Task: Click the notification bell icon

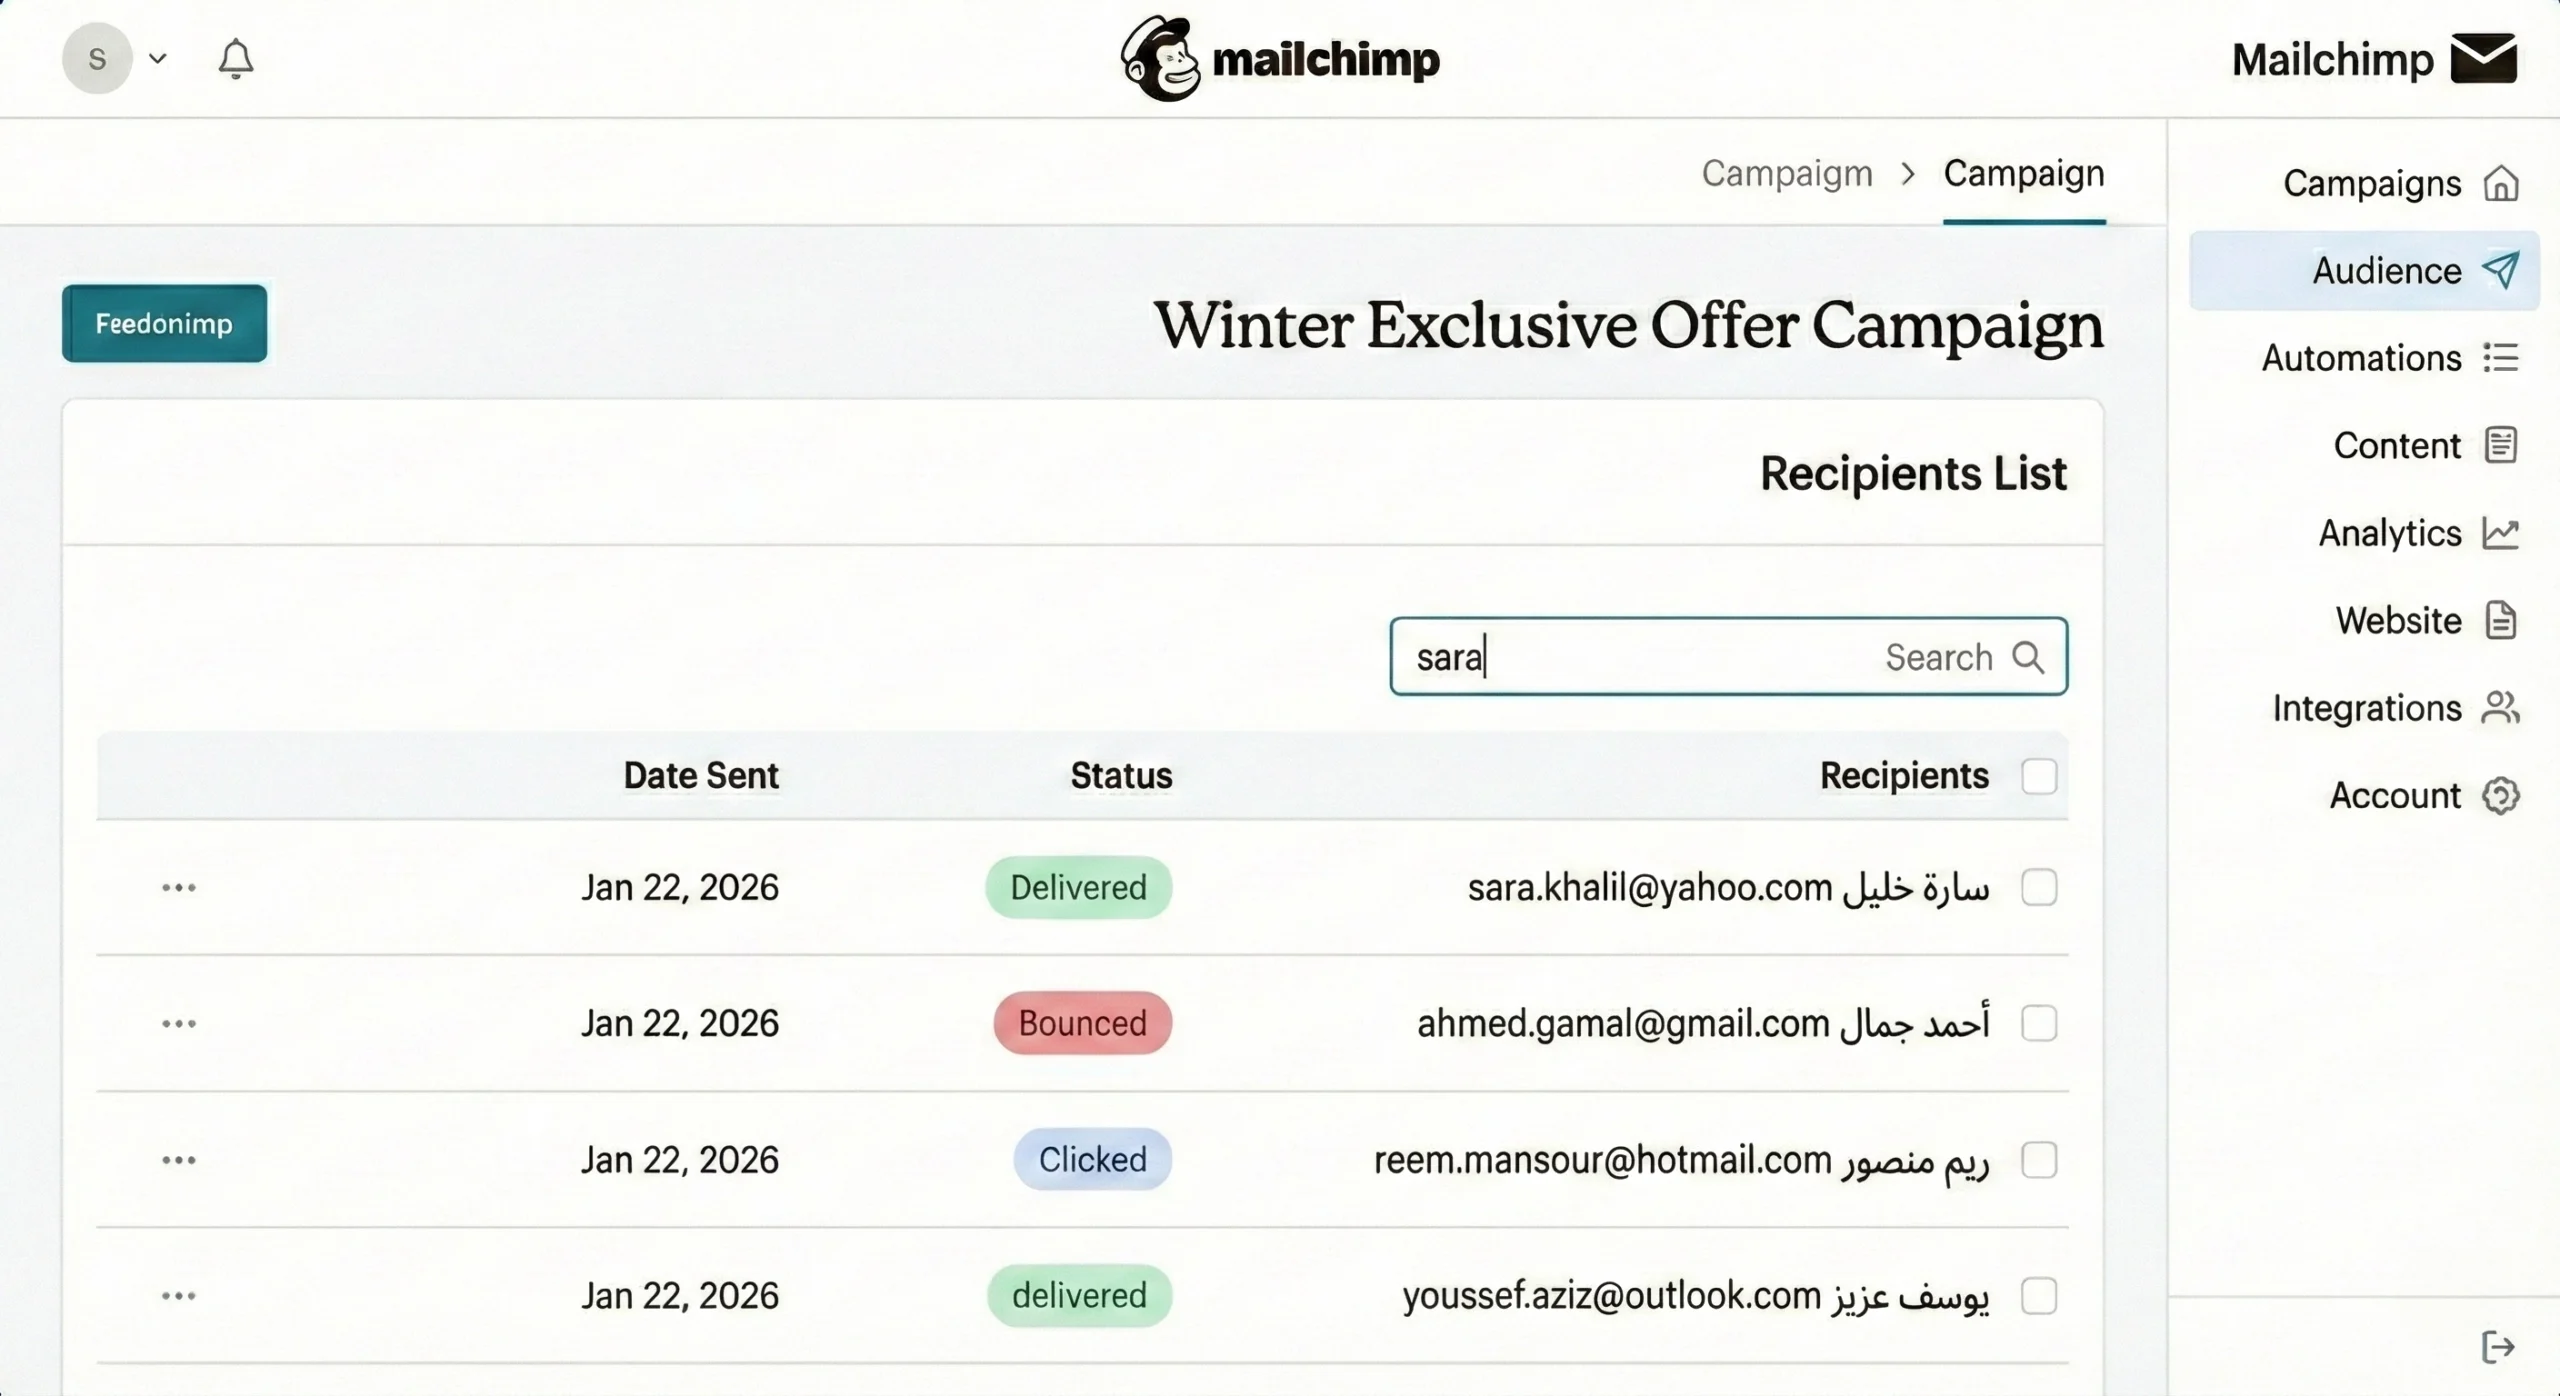Action: point(236,59)
